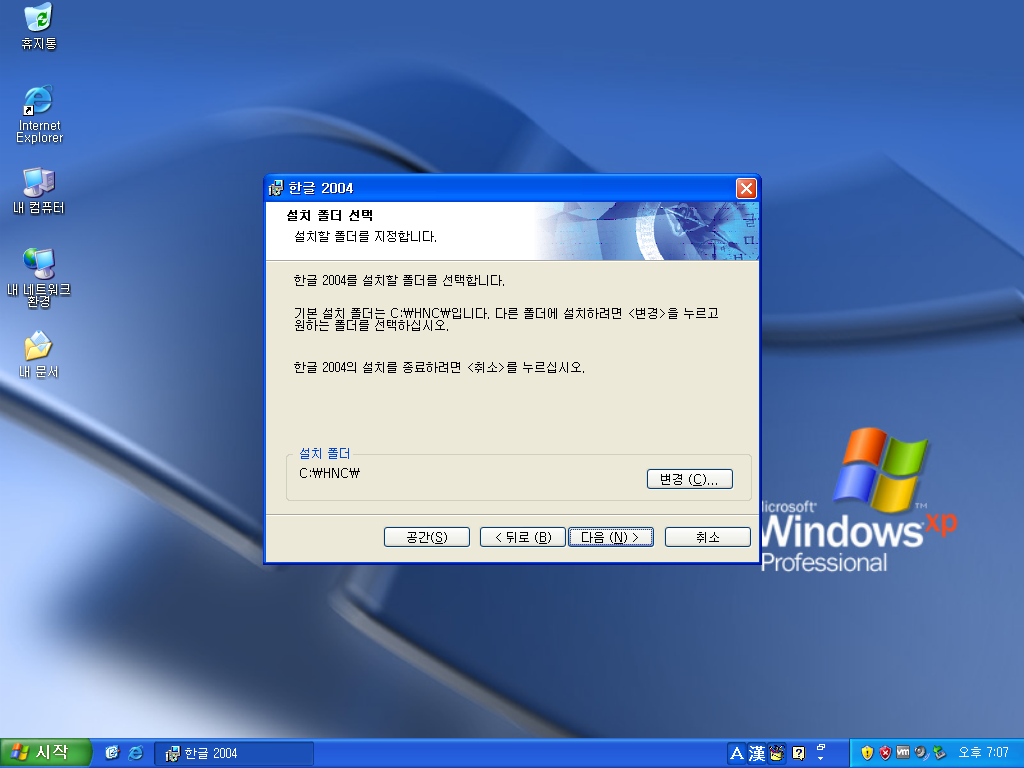This screenshot has height=768, width=1024.
Task: Select the My Documents (내 문서) icon
Action: pos(39,355)
